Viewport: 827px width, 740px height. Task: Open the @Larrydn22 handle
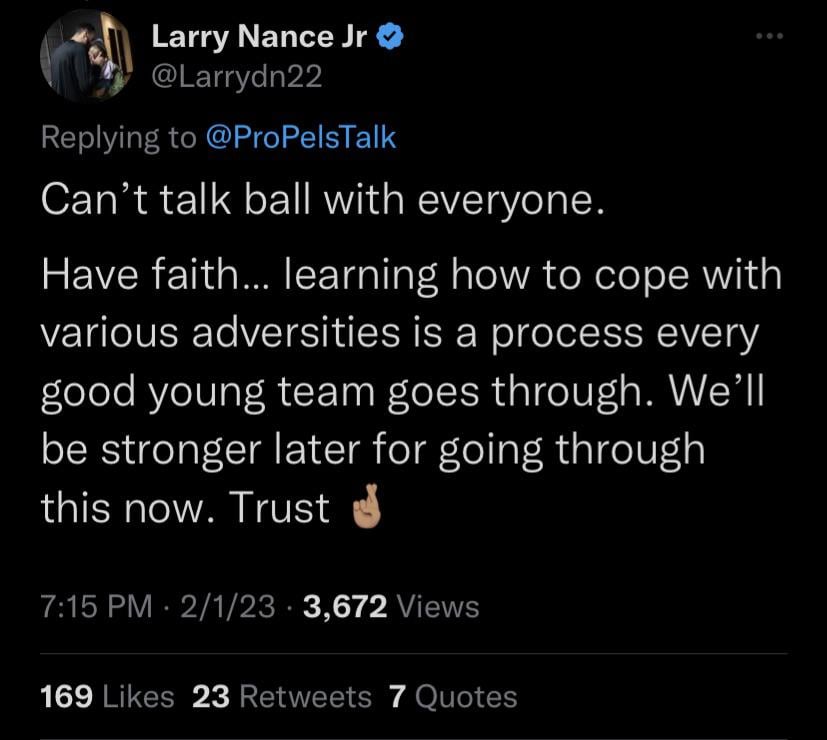pos(236,78)
